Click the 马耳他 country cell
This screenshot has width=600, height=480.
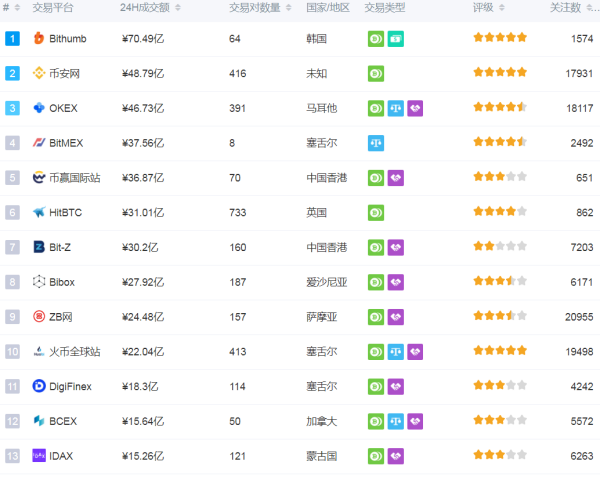tap(322, 108)
